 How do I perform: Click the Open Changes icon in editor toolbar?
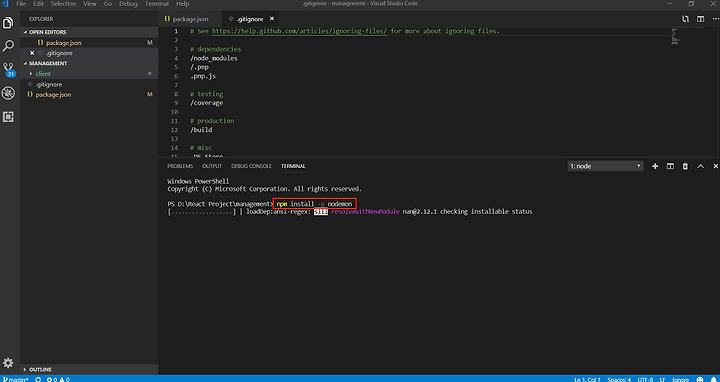pos(685,19)
